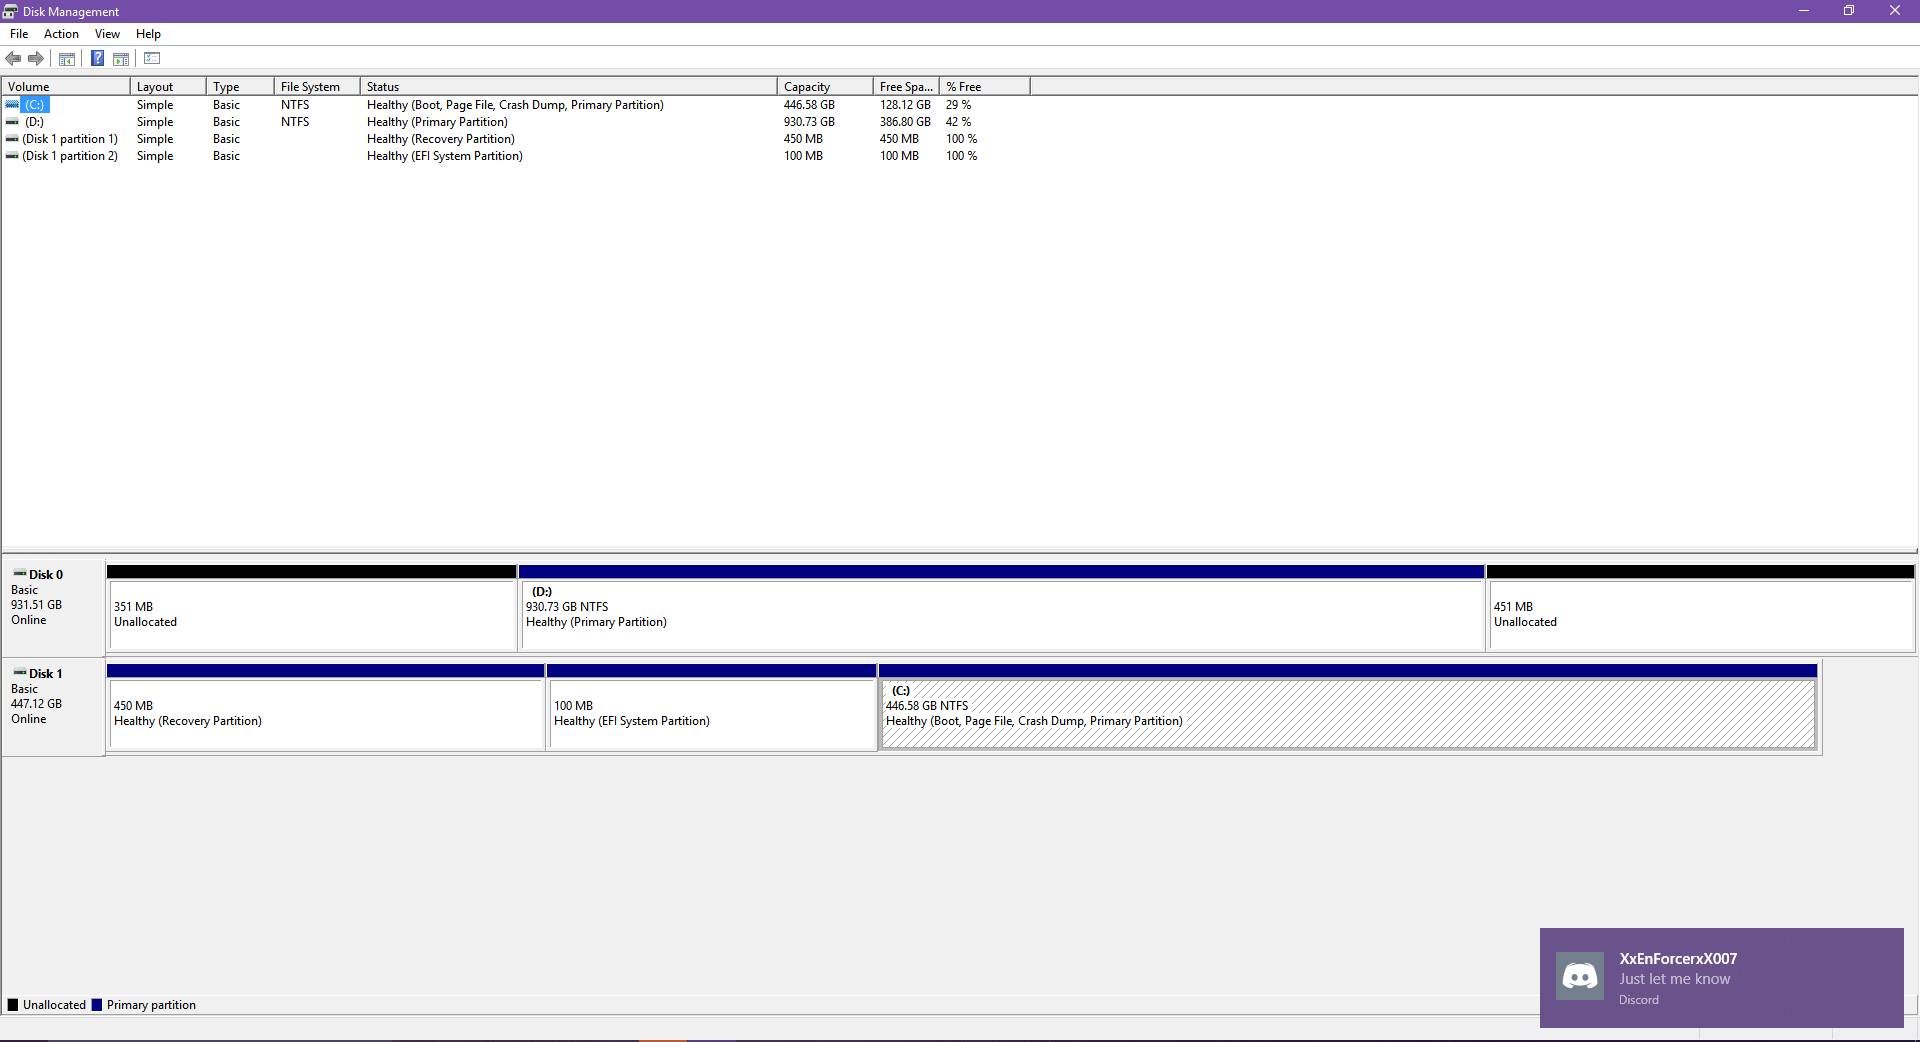Click the Healthy (Recovery Partition) status in list
Viewport: 1920px width, 1042px height.
[440, 139]
